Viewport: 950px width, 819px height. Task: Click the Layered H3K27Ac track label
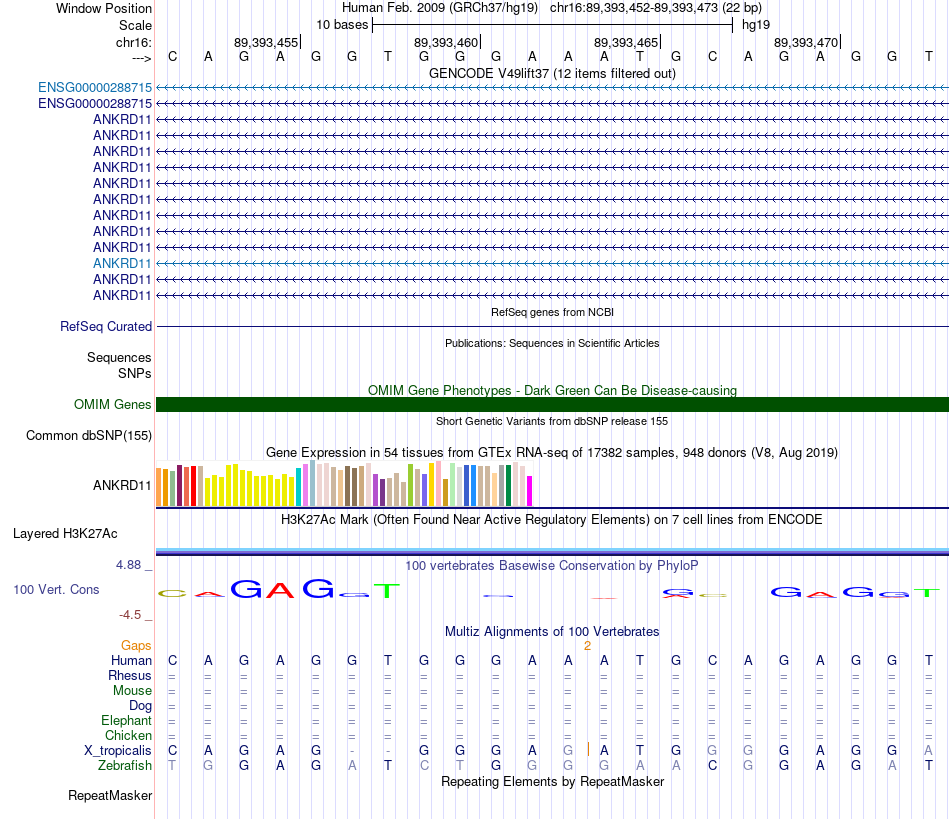[x=65, y=534]
